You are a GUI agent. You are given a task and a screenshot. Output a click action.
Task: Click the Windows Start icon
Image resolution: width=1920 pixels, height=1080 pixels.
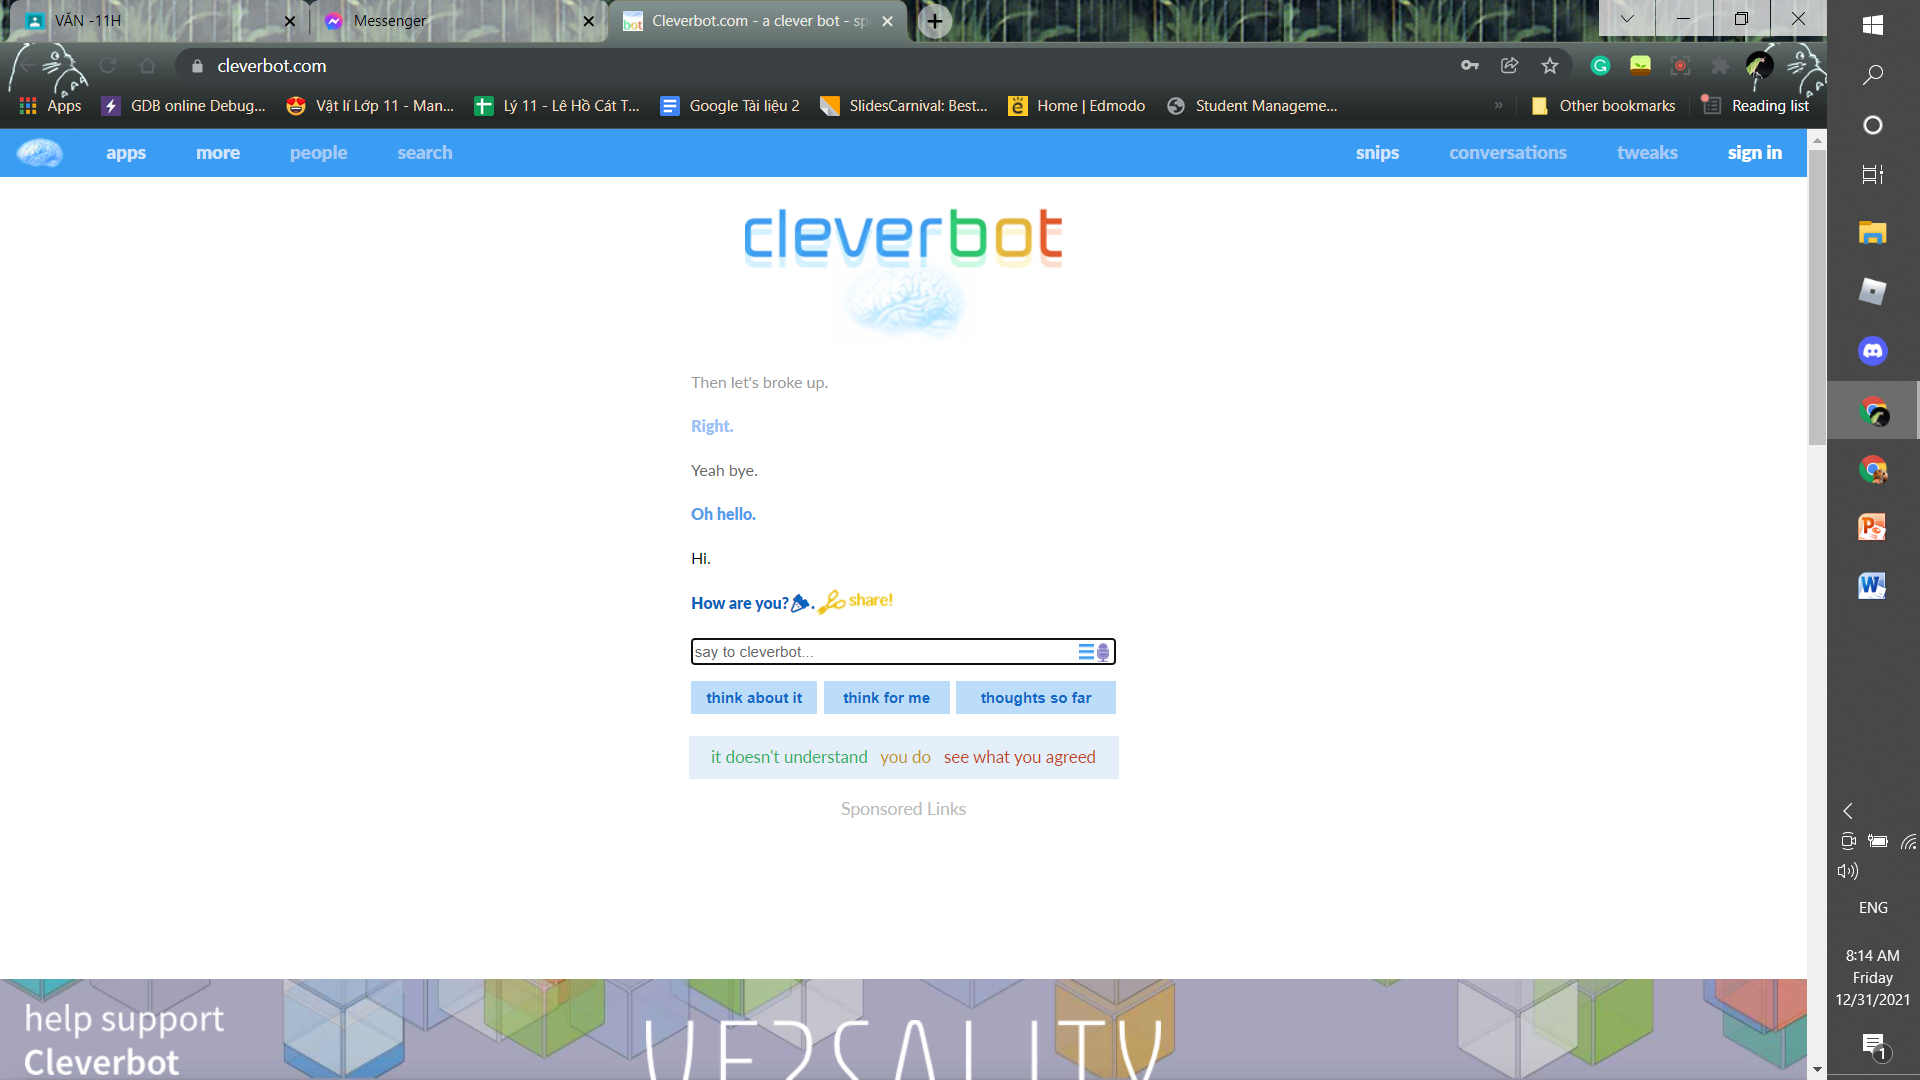click(1873, 25)
